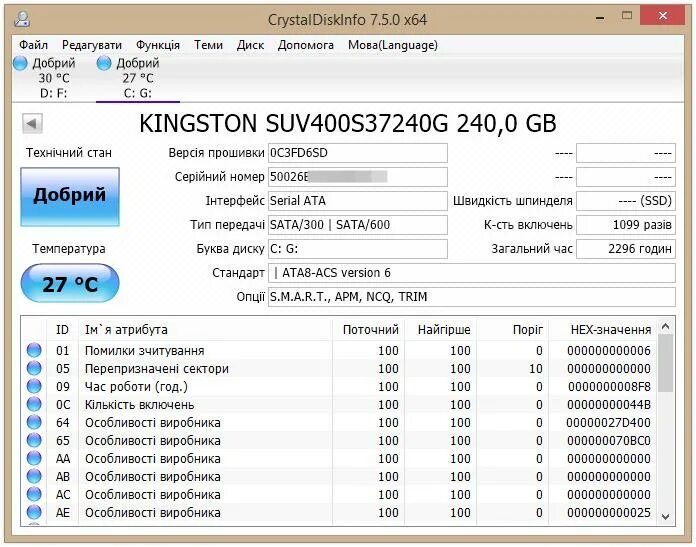Click the previous disk arrow button
This screenshot has height=547, width=696.
click(32, 123)
